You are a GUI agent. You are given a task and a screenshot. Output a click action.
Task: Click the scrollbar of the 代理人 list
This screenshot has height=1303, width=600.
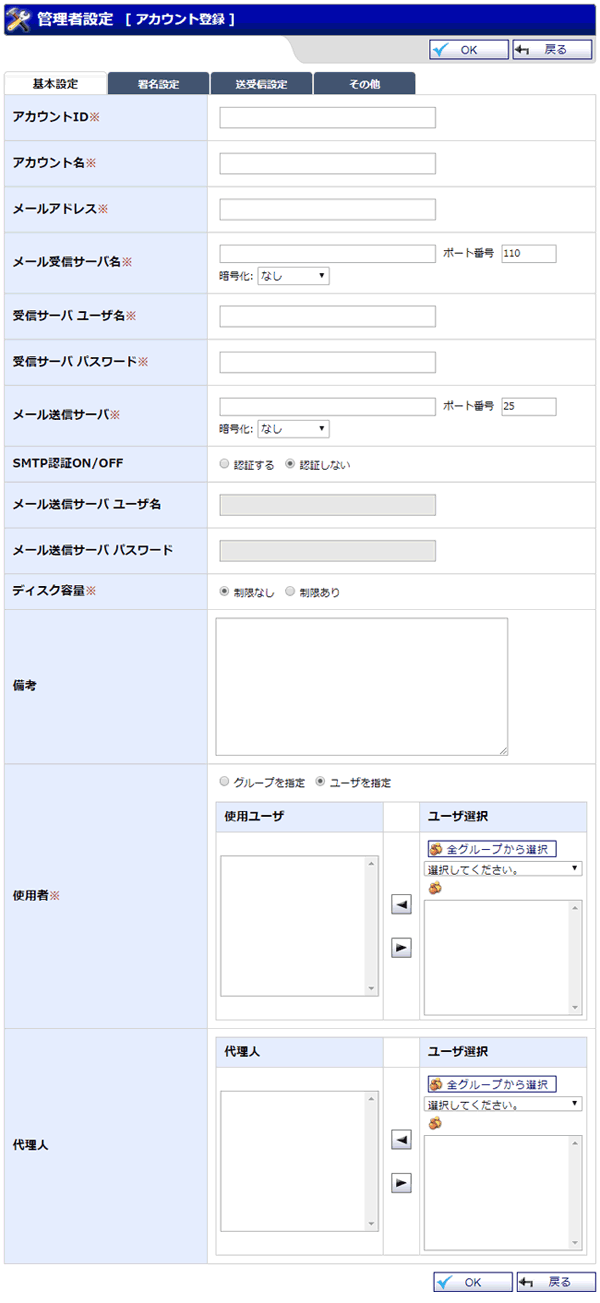tap(372, 1160)
